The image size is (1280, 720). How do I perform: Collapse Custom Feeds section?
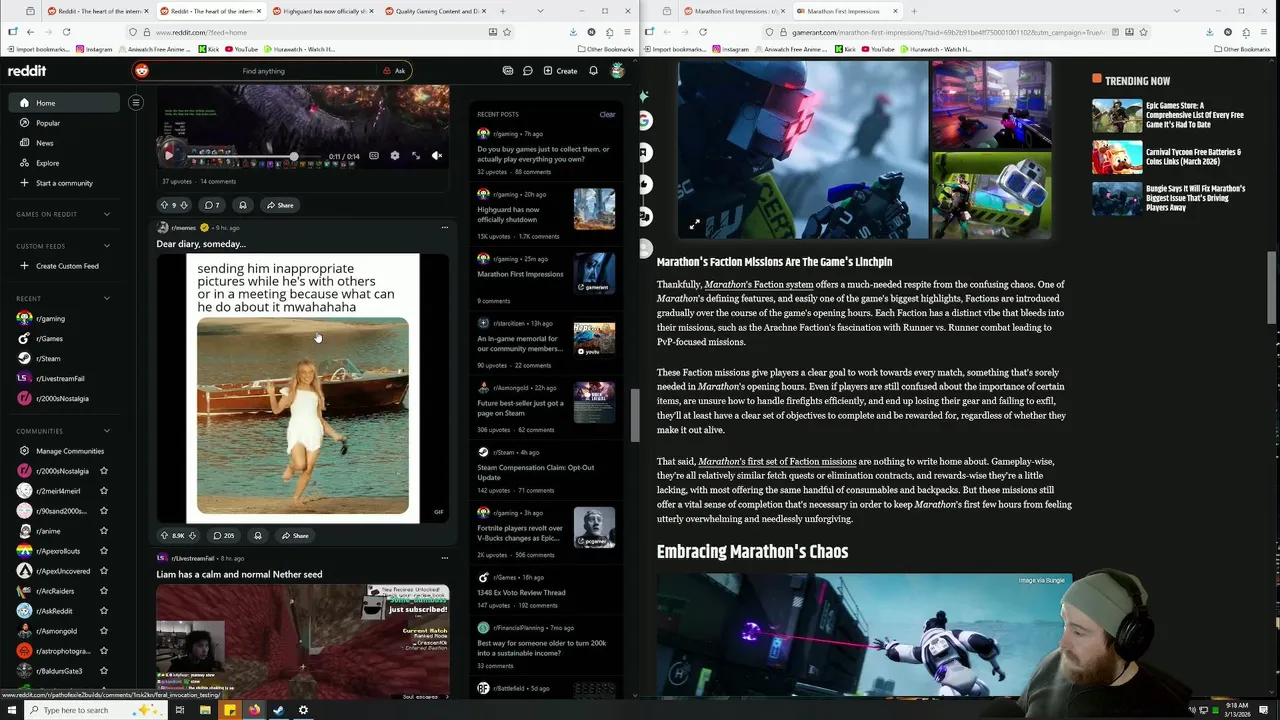[x=107, y=246]
